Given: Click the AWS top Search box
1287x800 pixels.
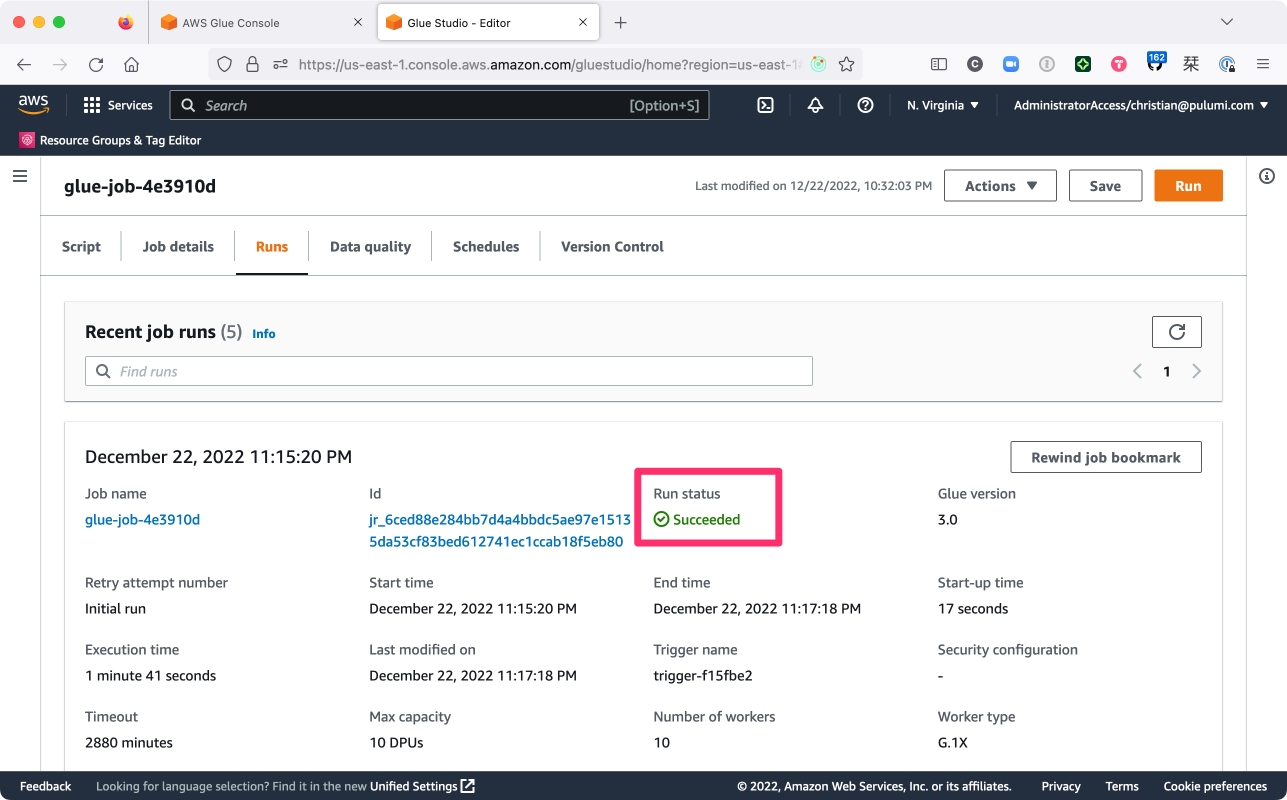Looking at the screenshot, I should (439, 105).
